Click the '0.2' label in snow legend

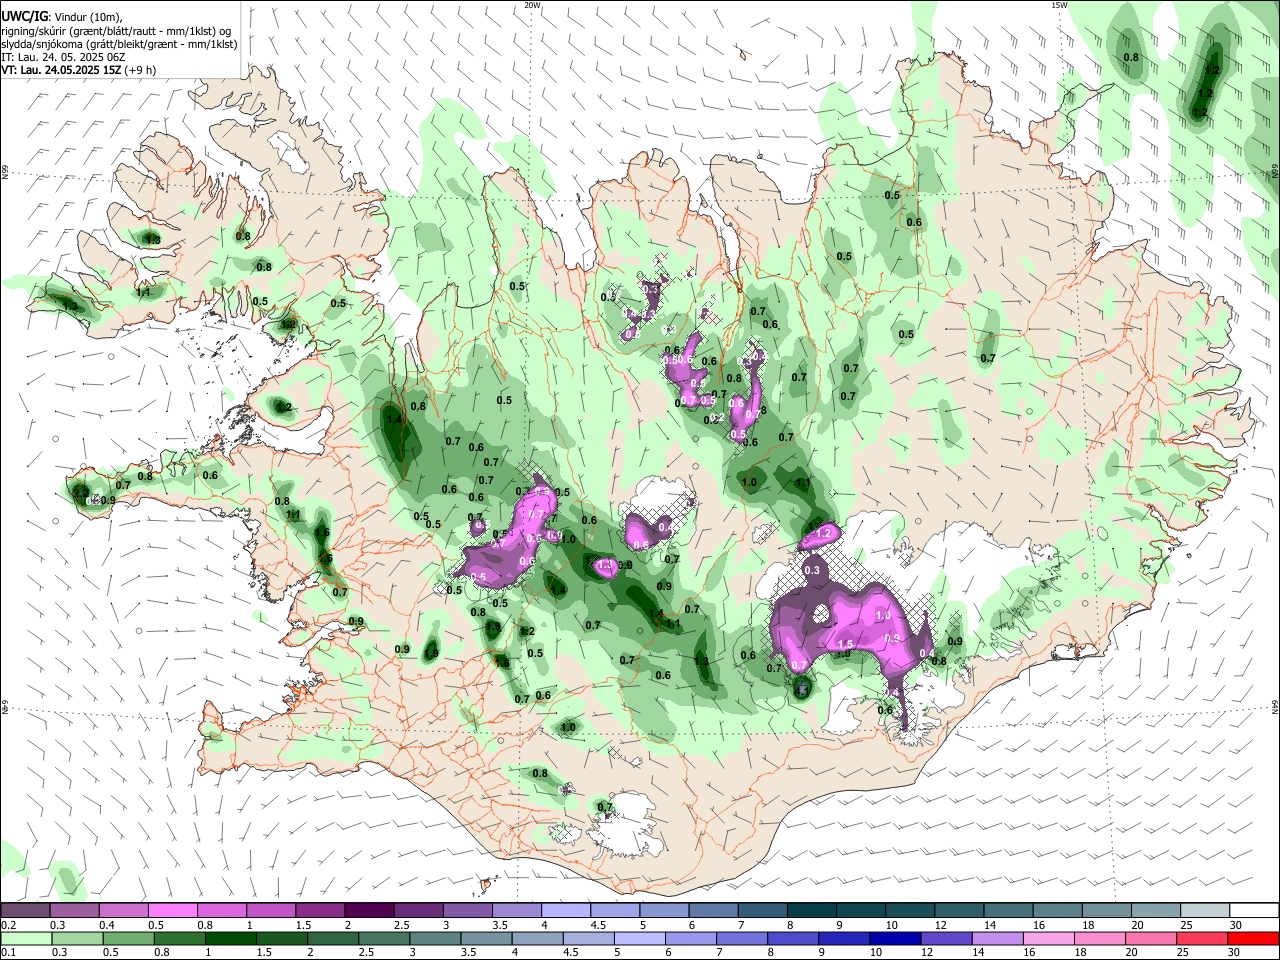(8, 925)
